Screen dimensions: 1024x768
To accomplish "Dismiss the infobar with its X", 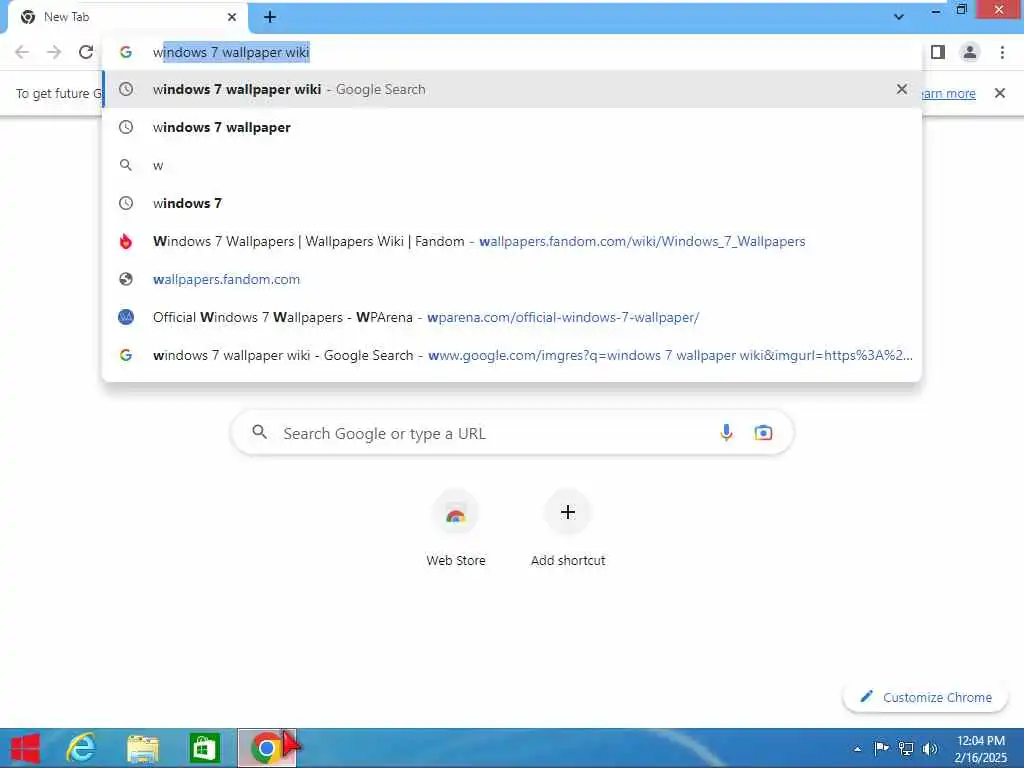I will [x=1000, y=93].
